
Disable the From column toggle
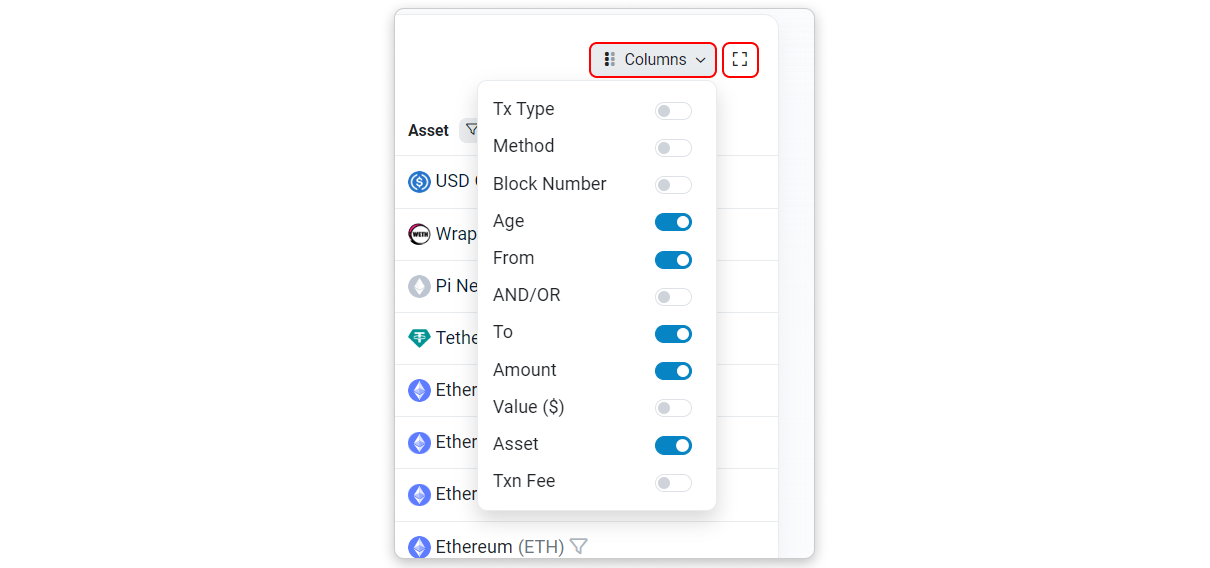[x=673, y=260]
